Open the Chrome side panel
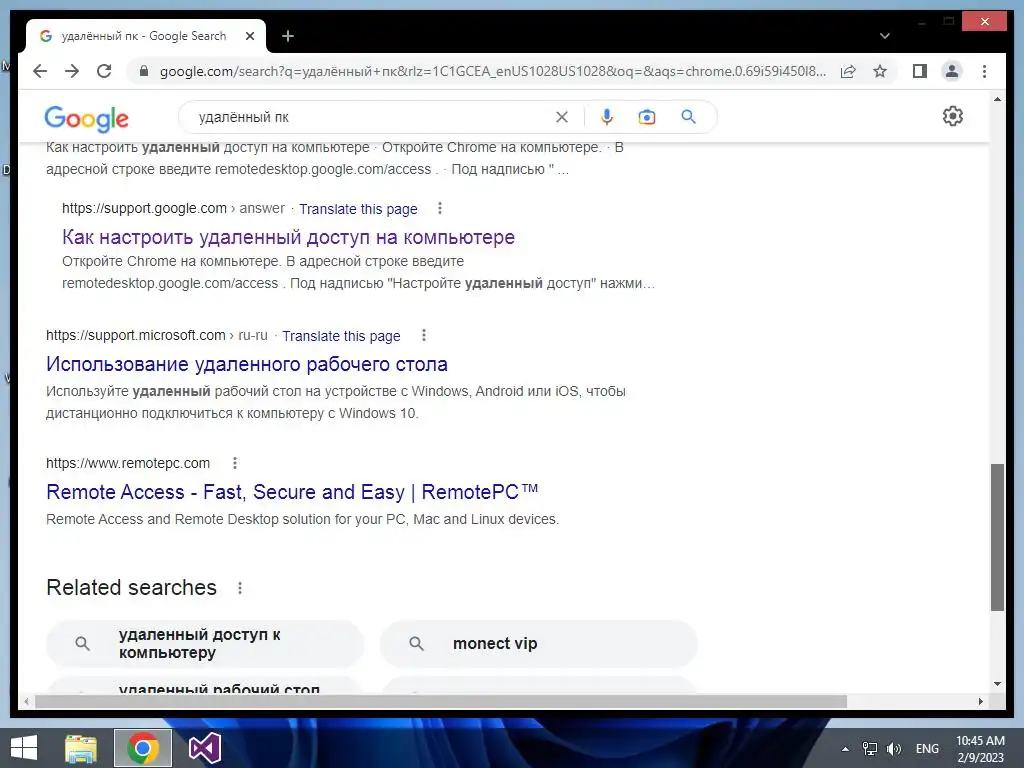The image size is (1024, 768). click(920, 71)
